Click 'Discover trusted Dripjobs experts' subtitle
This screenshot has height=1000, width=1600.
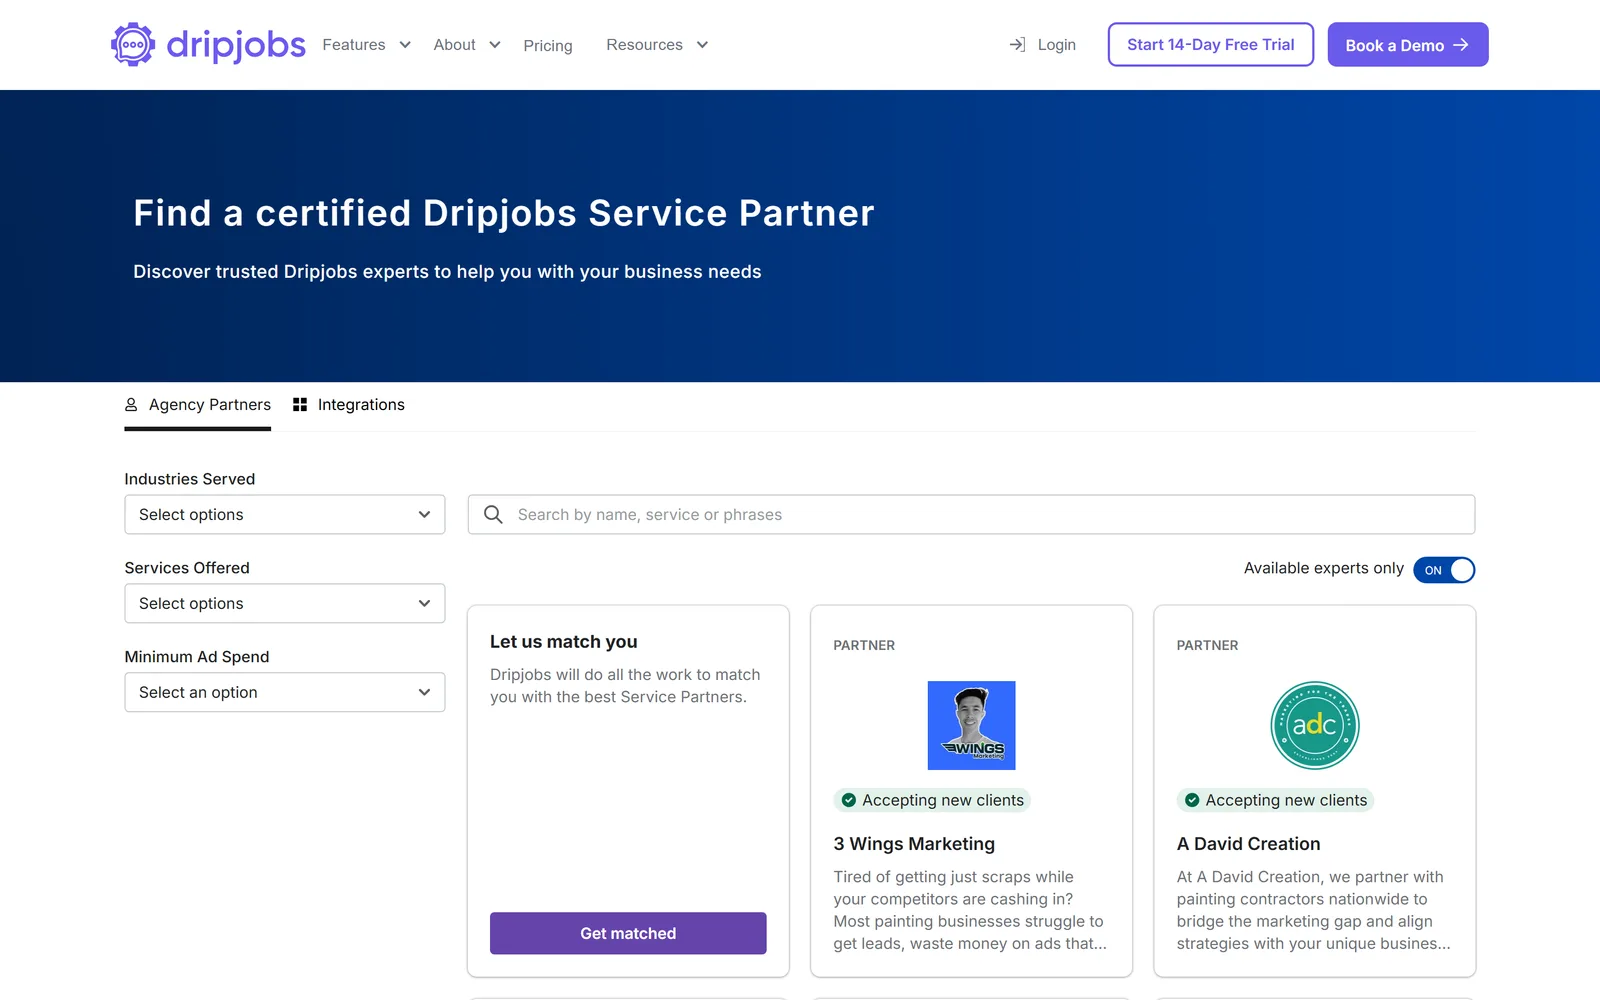(x=447, y=272)
